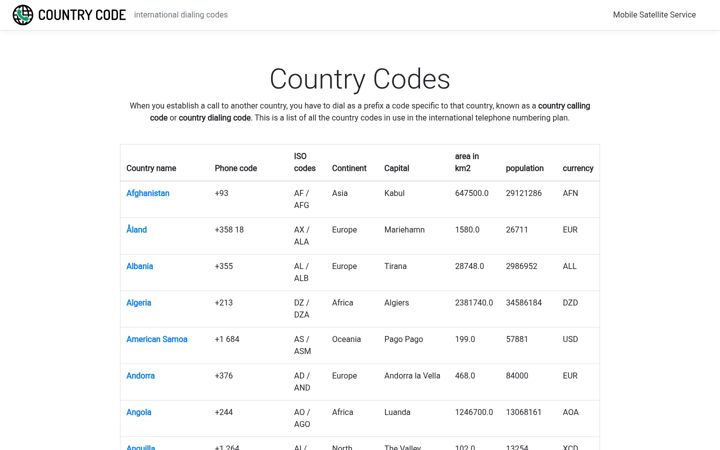Screen dimensions: 720x450
Task: Click the '34586184' population cell
Action: pyautogui.click(x=523, y=303)
